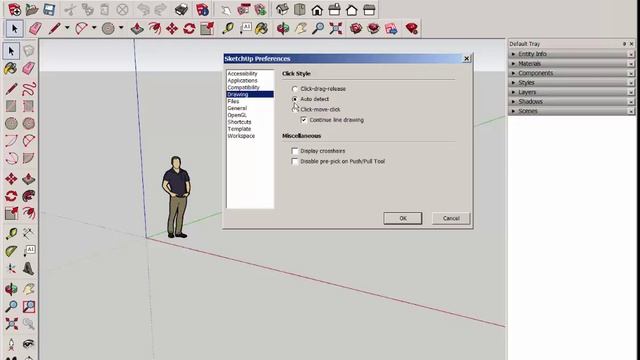Select the Axes tool
This screenshot has height=360, width=640.
pyautogui.click(x=11, y=269)
